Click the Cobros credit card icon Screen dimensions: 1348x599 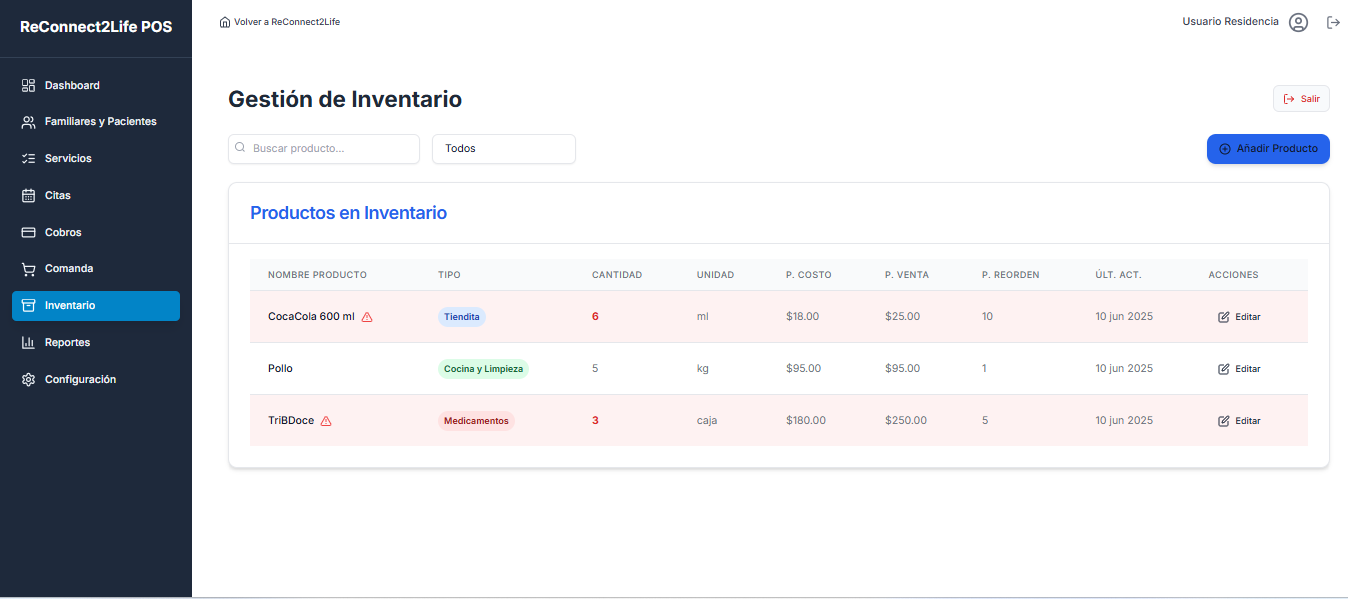[28, 232]
